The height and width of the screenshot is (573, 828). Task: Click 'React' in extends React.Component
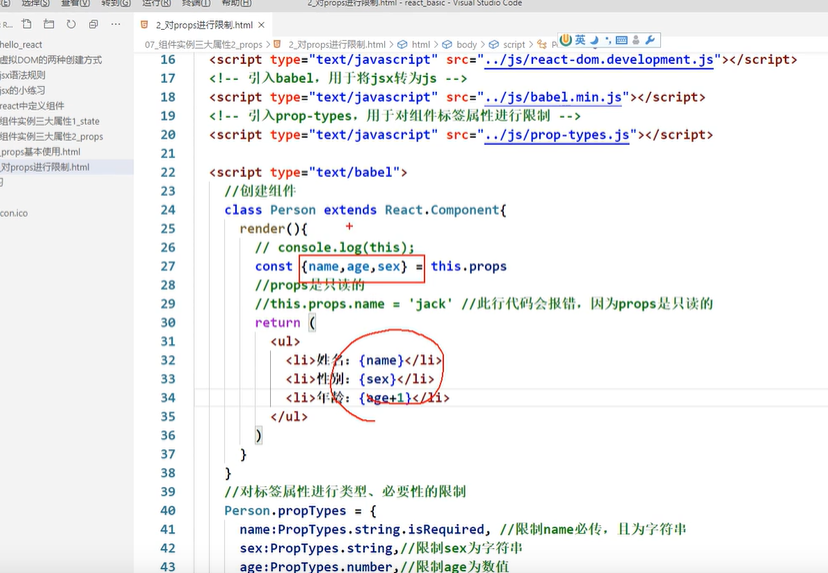[x=404, y=210]
